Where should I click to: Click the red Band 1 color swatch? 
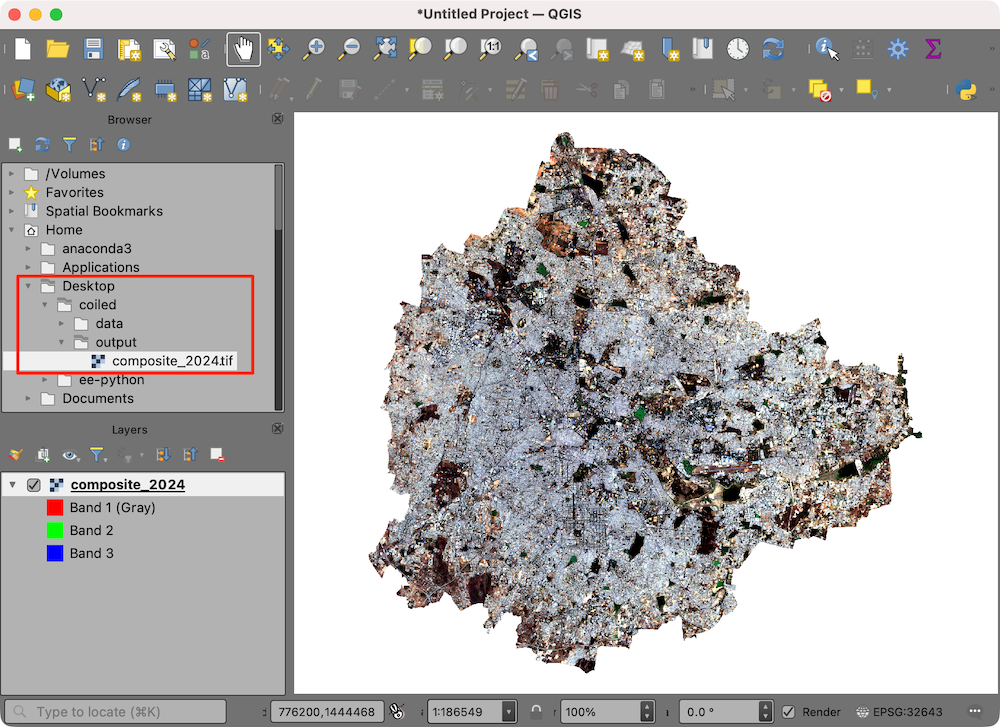point(55,507)
